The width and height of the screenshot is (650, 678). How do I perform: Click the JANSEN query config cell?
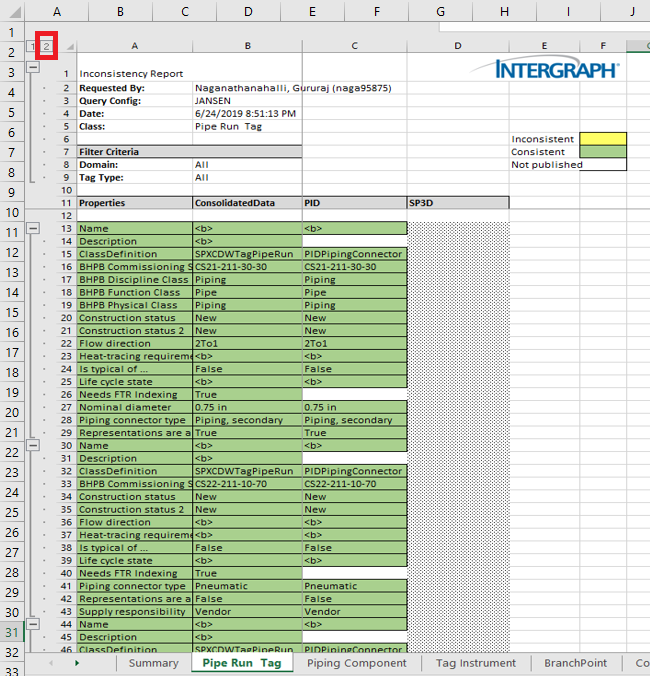[x=247, y=101]
